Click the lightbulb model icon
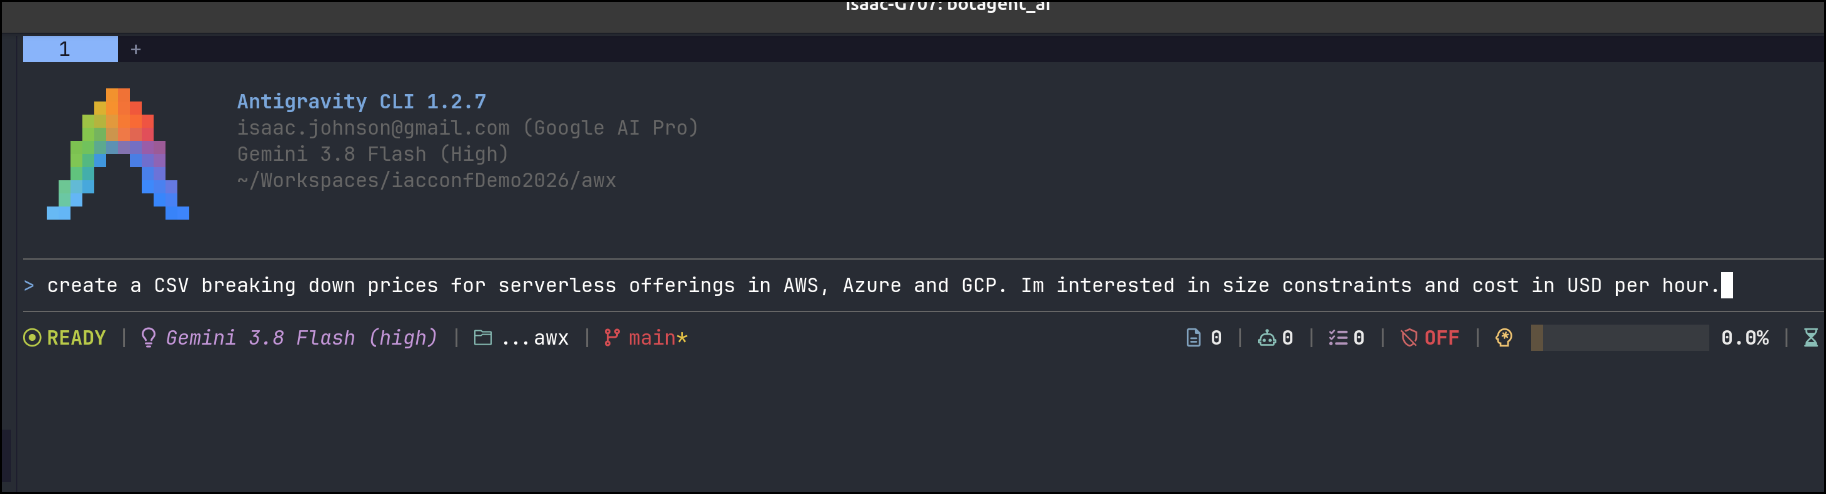The height and width of the screenshot is (494, 1826). 148,338
